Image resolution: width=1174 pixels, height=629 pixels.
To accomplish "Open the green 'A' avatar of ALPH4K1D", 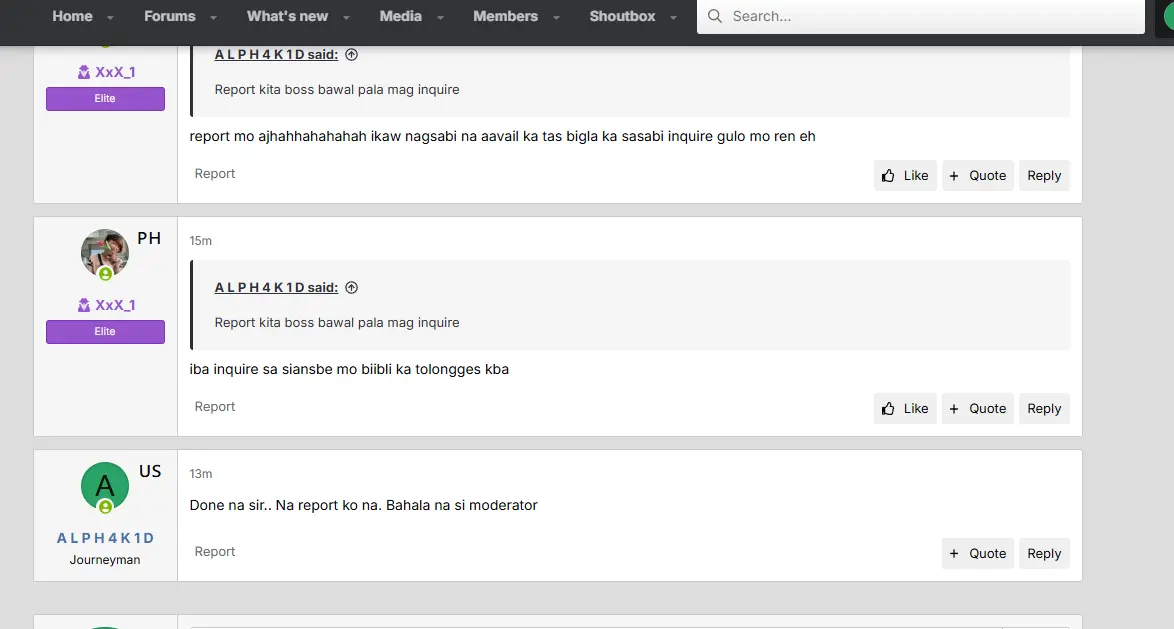I will pos(105,485).
